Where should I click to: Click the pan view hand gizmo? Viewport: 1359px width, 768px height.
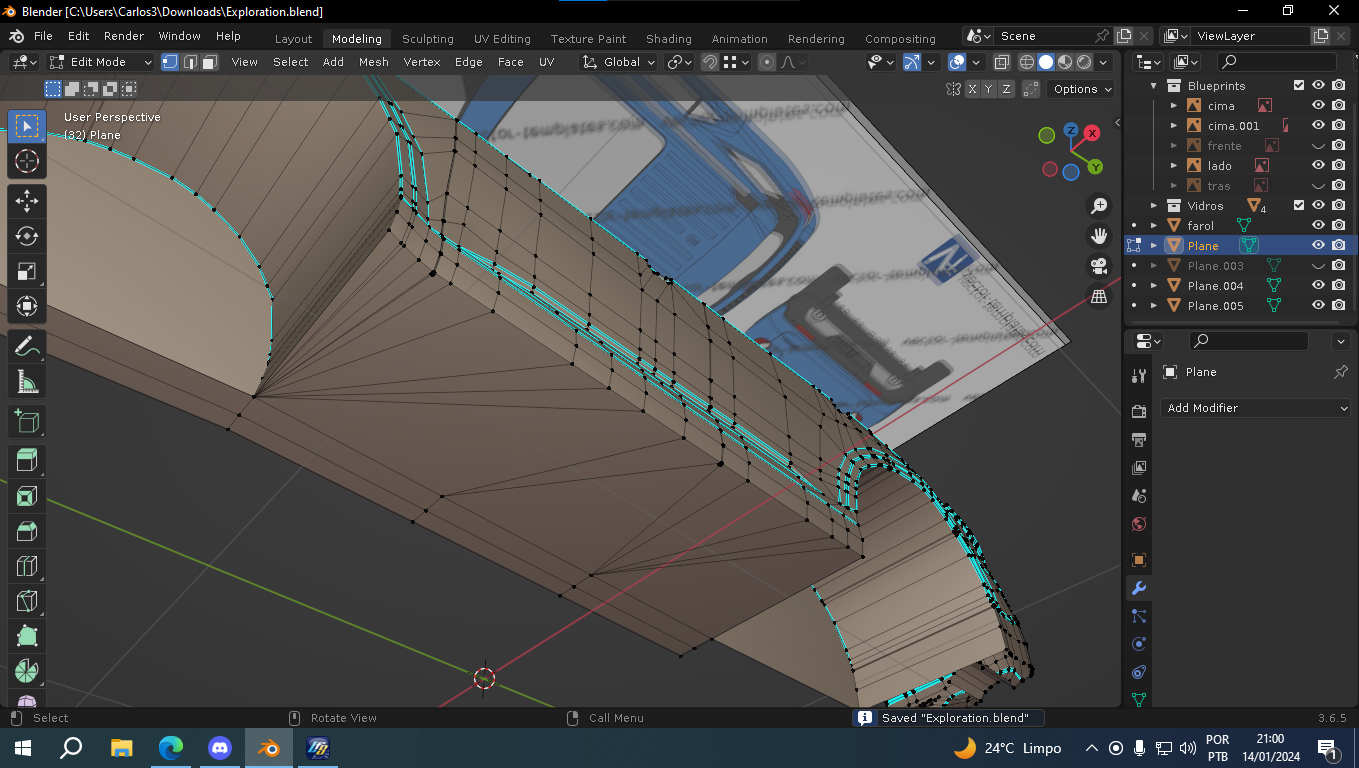tap(1099, 236)
